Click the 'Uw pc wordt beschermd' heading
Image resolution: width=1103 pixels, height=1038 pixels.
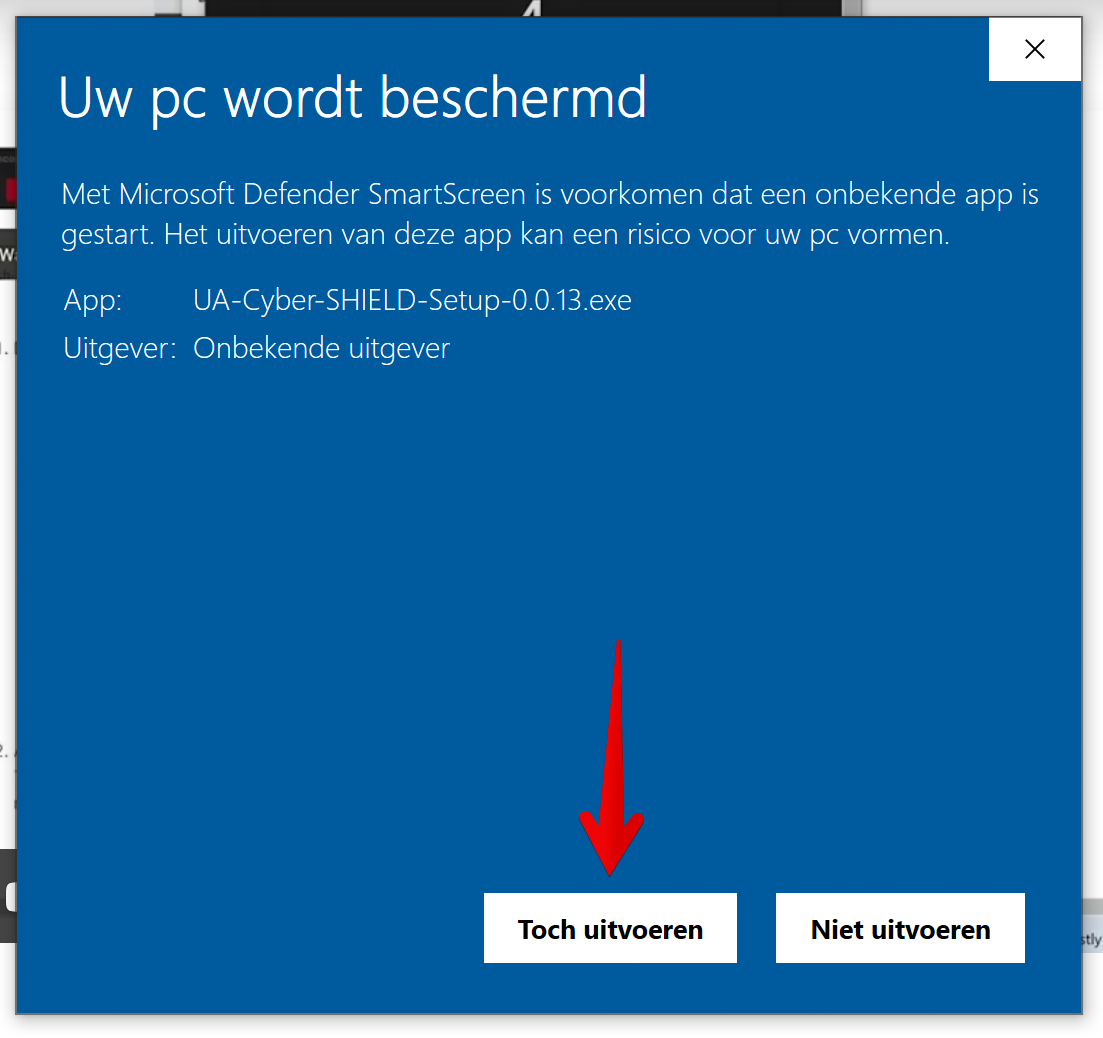click(x=352, y=98)
